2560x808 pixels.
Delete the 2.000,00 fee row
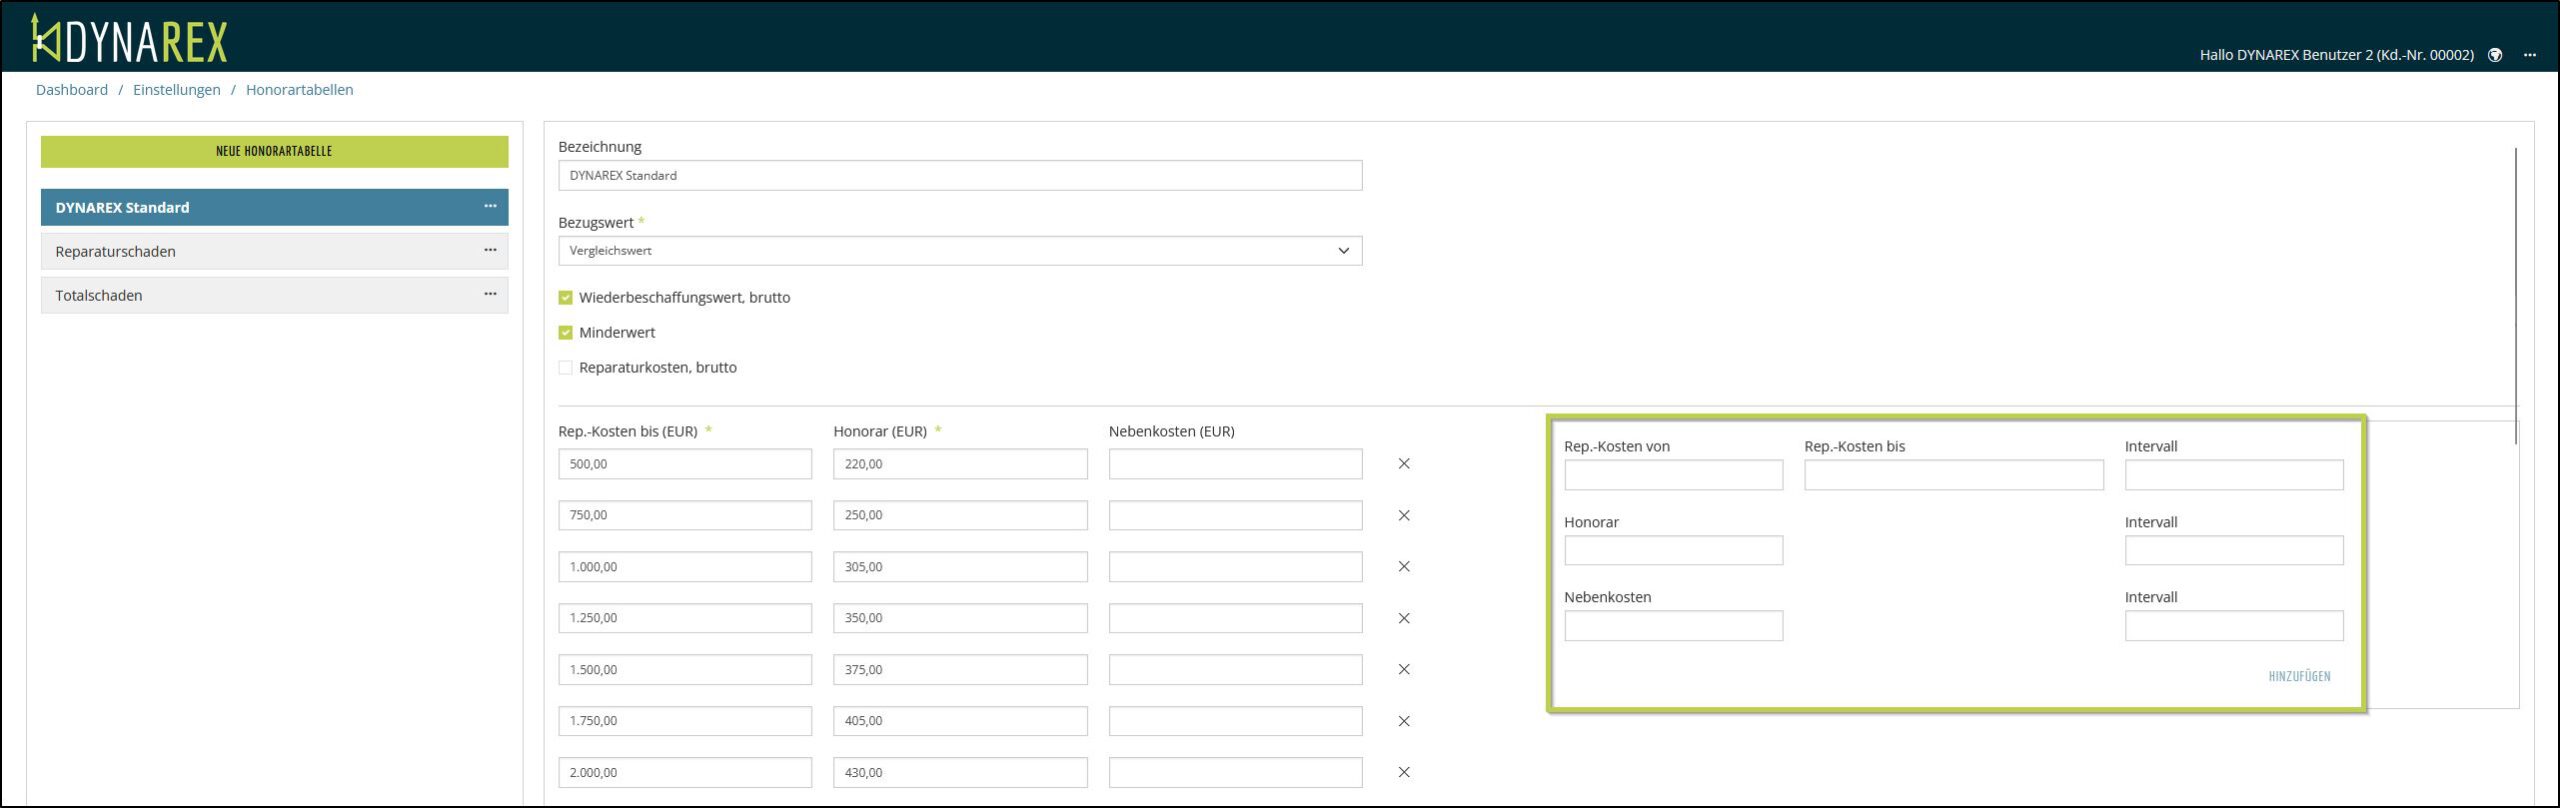tap(1404, 772)
